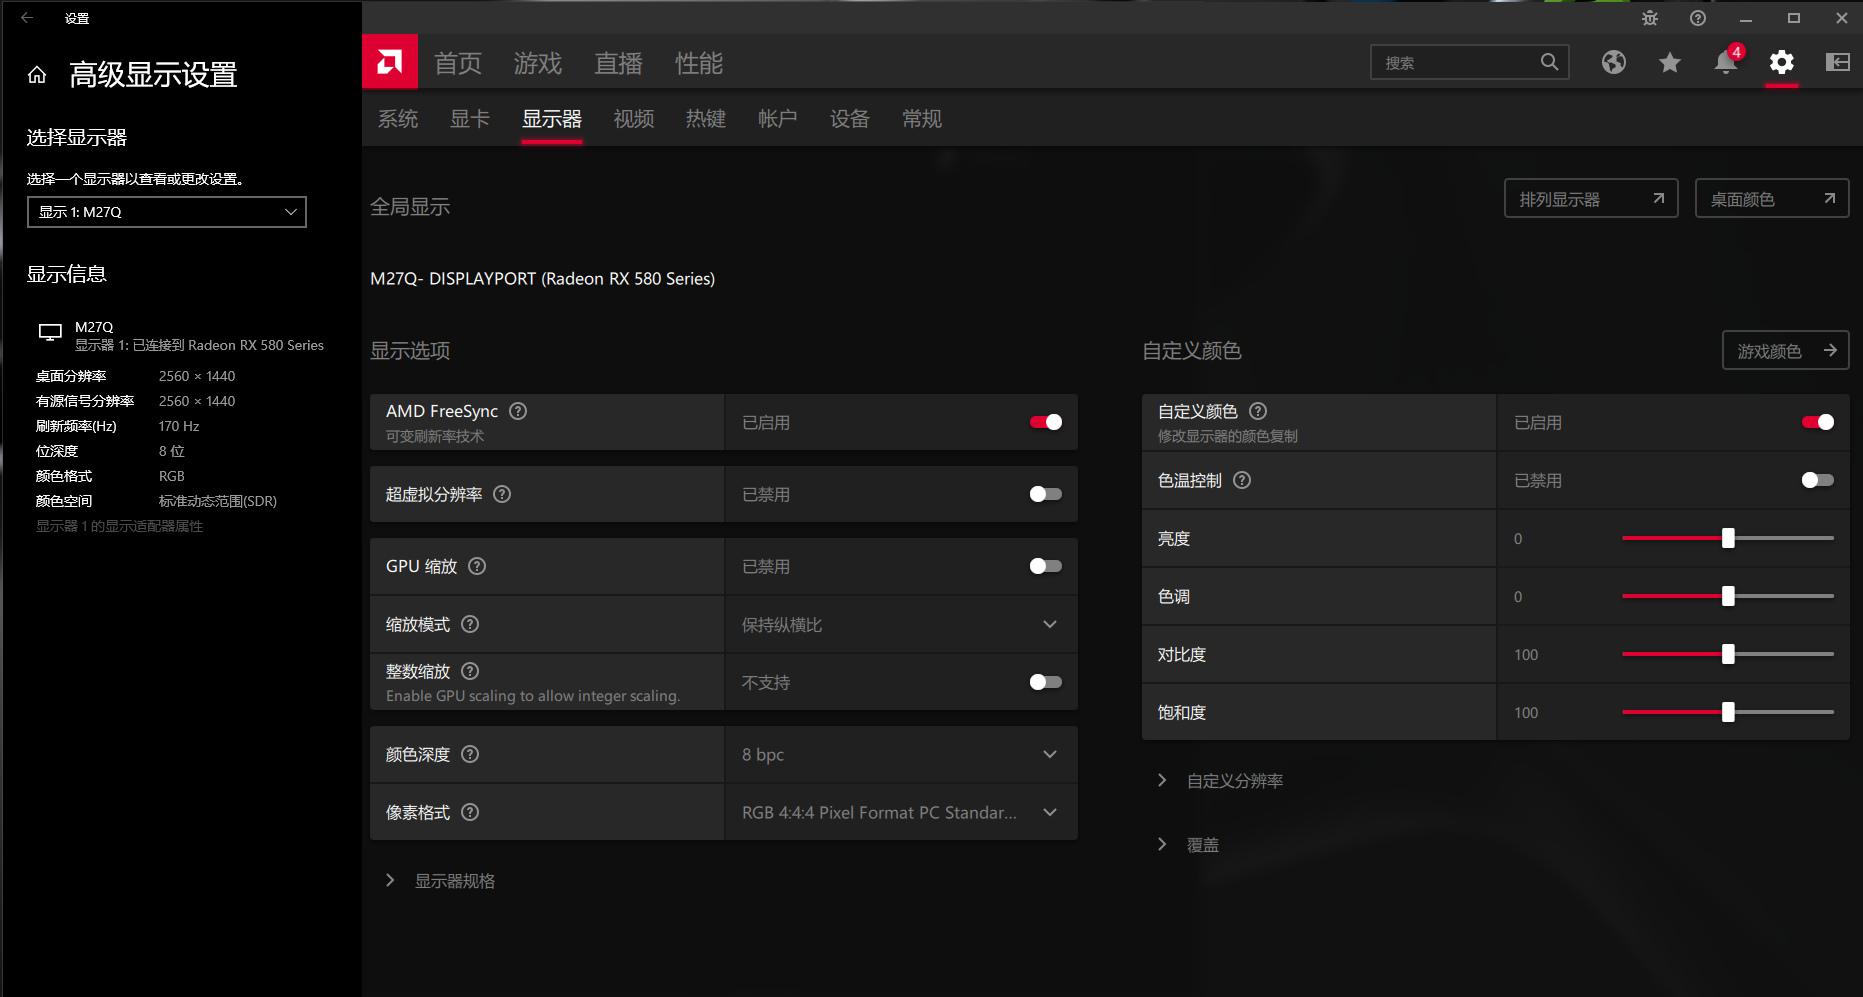Show GPU 缩放 help icon
The image size is (1863, 997).
coord(477,566)
